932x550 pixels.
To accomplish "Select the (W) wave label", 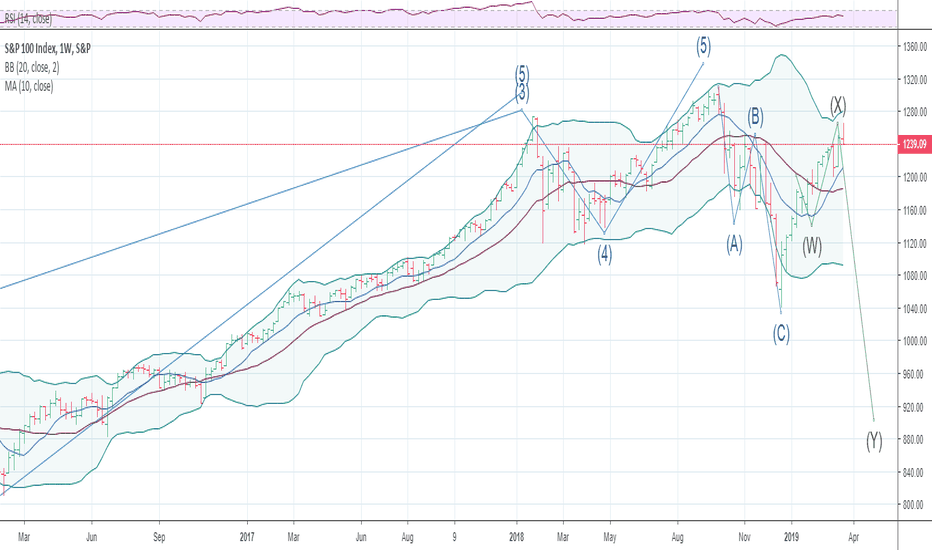I will click(x=812, y=246).
